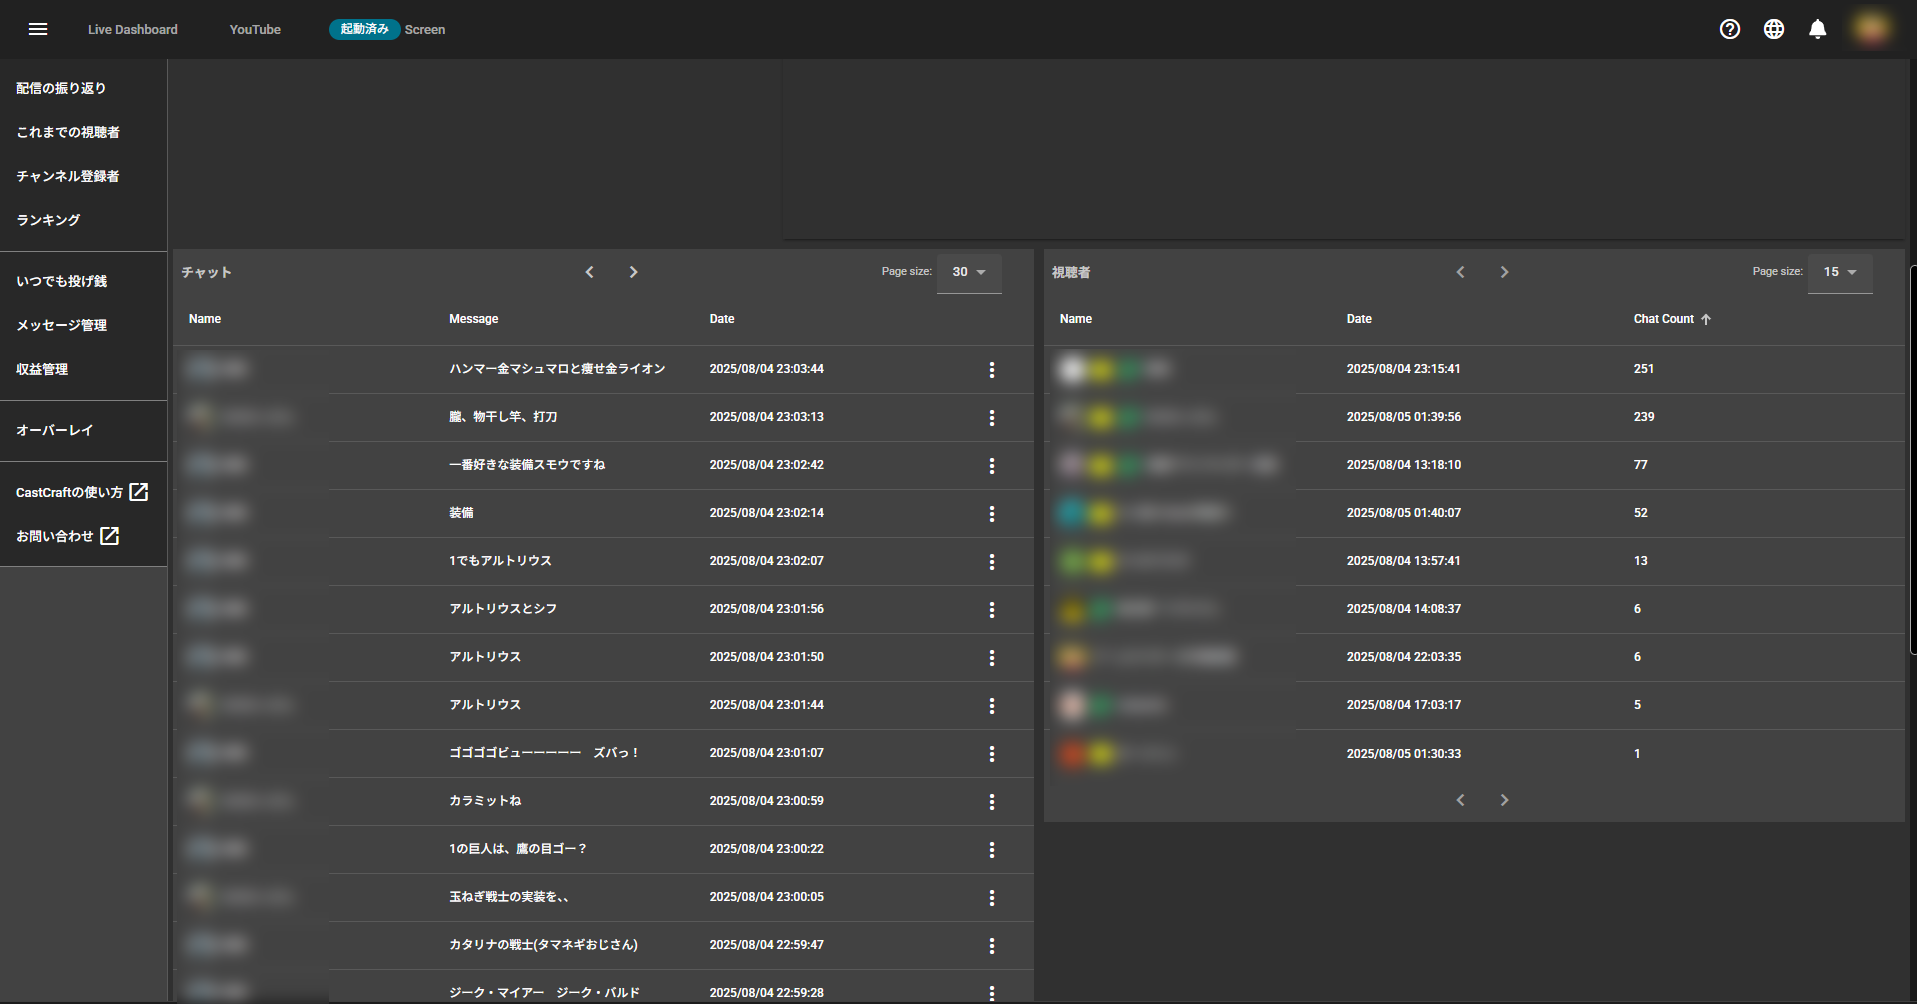Viewport: 1917px width, 1004px height.
Task: Open ランキング in sidebar
Action: (x=48, y=220)
